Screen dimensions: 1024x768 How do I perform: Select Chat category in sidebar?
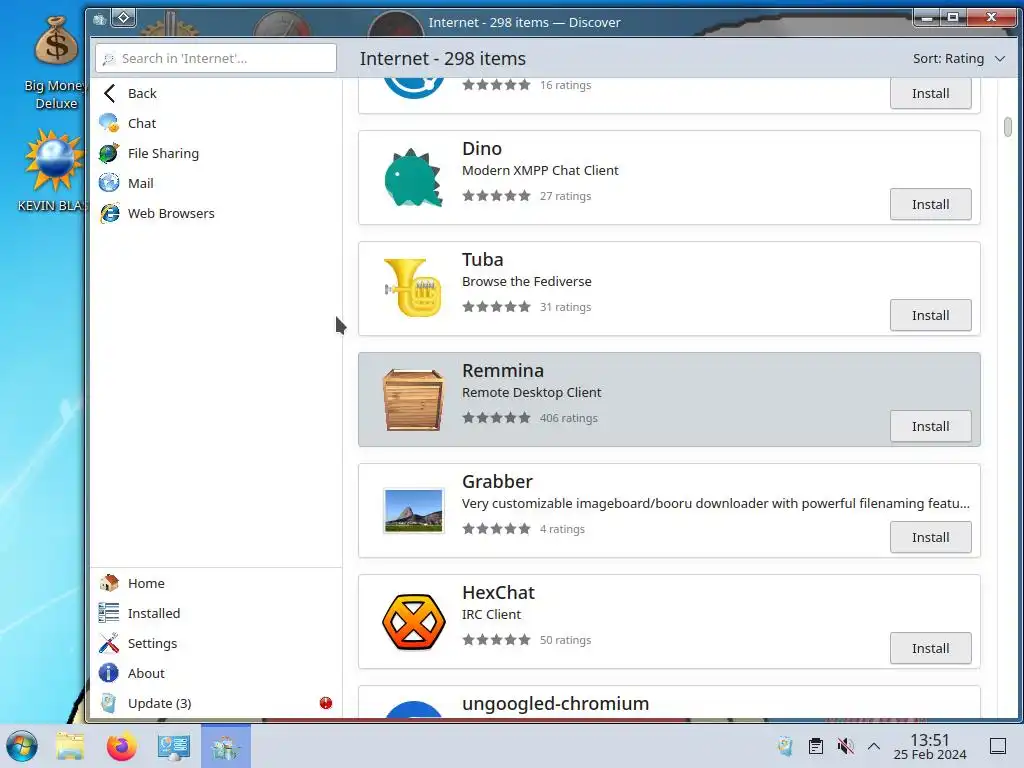tap(216, 123)
